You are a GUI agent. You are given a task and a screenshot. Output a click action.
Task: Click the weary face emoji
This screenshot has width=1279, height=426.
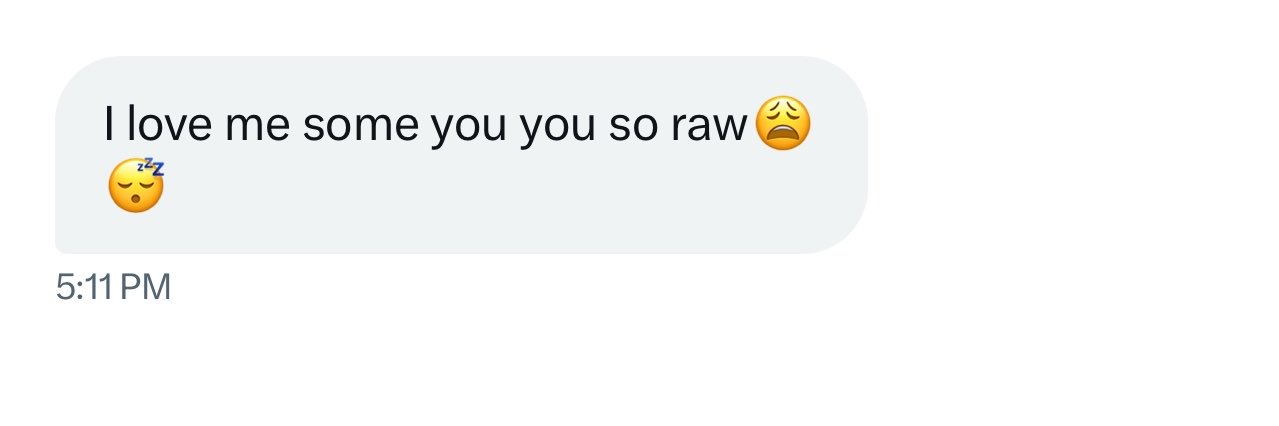783,124
